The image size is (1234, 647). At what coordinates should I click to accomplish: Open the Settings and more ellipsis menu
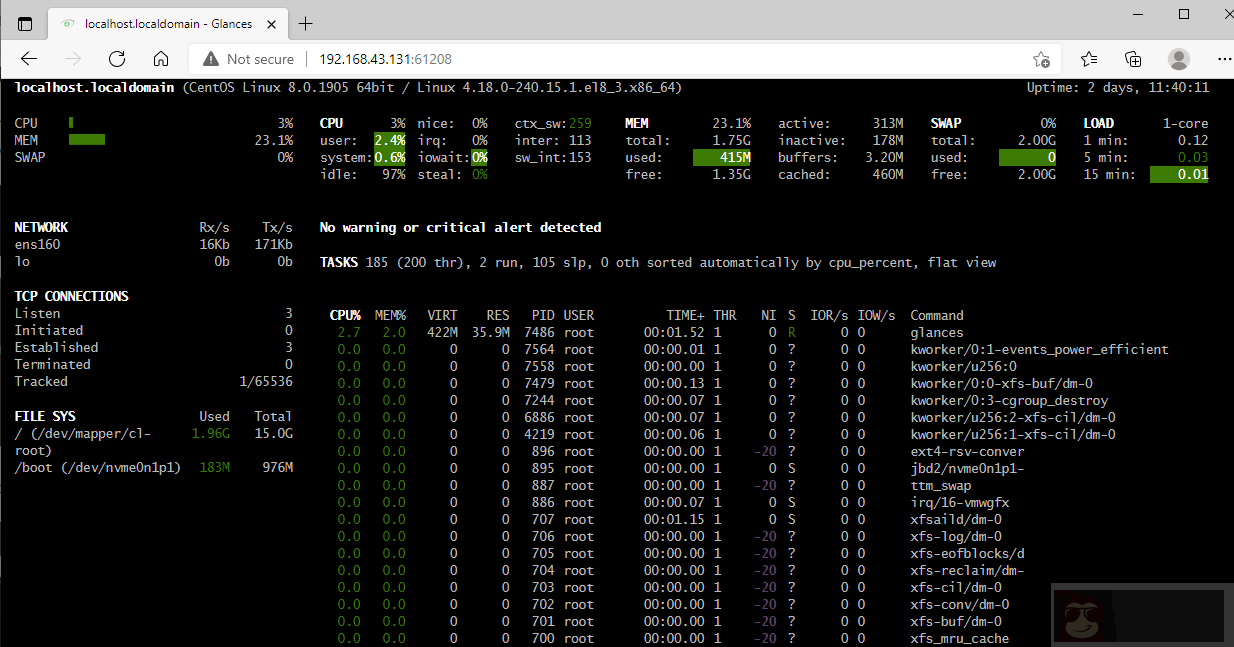pos(1218,59)
